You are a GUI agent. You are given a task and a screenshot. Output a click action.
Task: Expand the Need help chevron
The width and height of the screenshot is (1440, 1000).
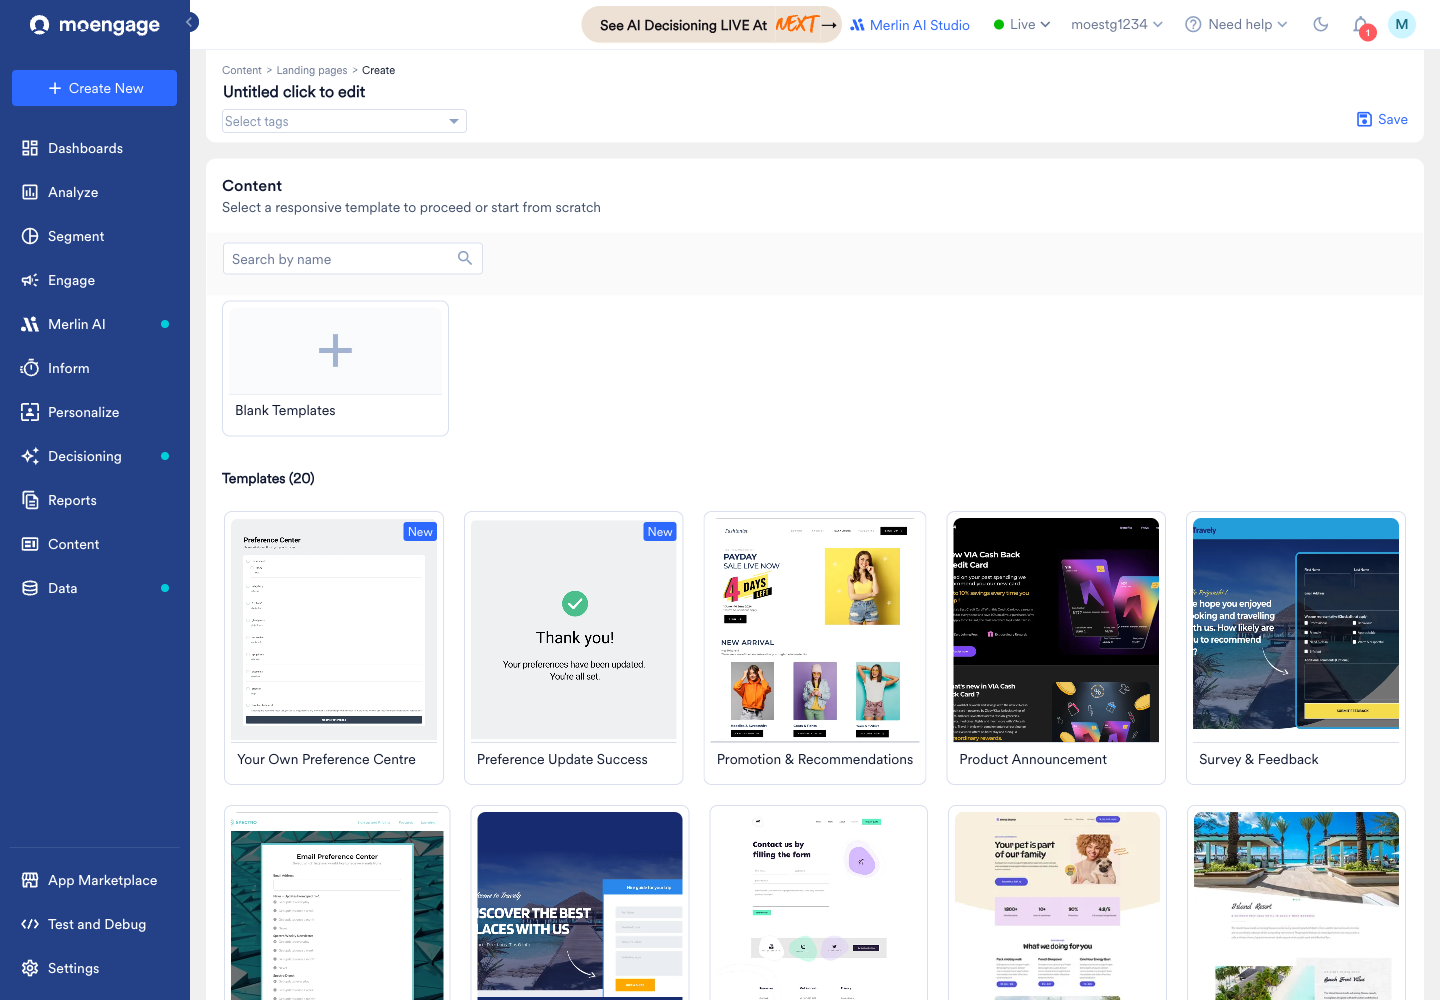point(1283,24)
